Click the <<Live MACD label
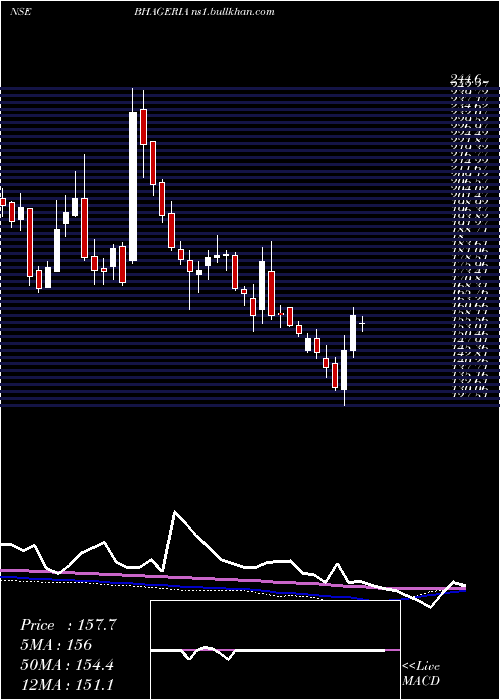This screenshot has width=500, height=700. 421,674
